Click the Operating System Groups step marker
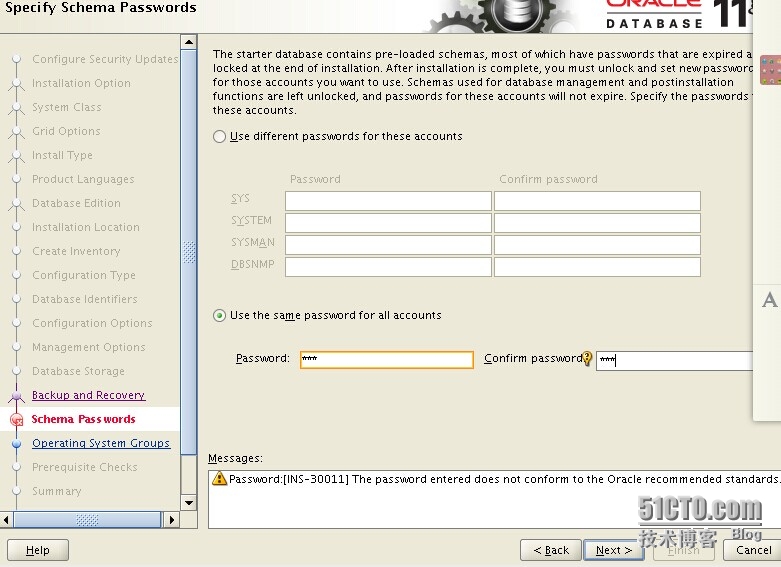 coord(16,443)
